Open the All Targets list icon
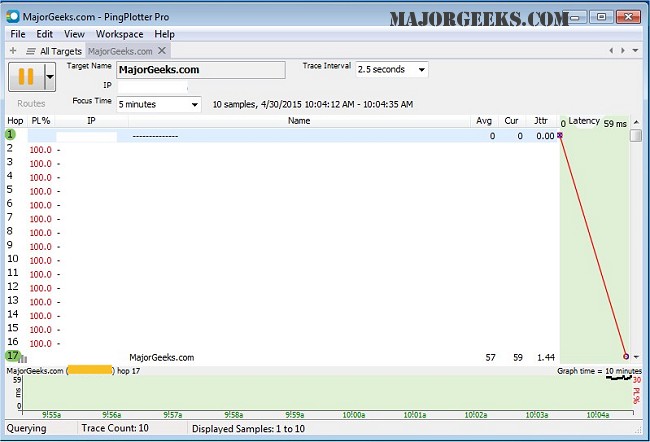The image size is (650, 442). click(30, 51)
